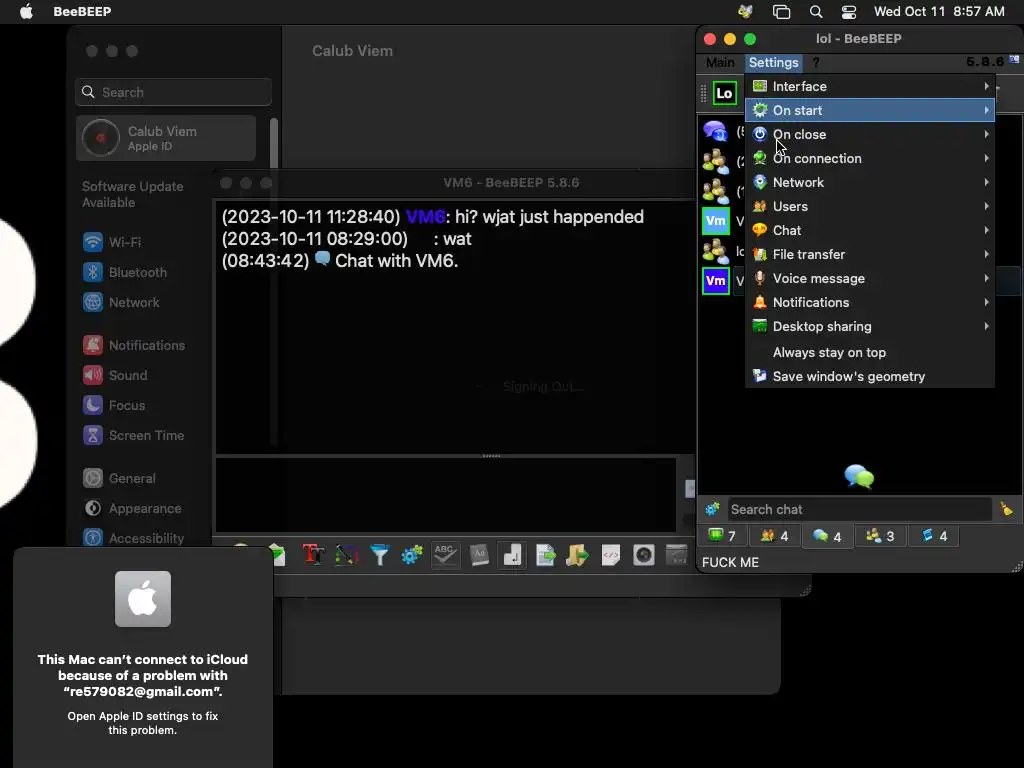The width and height of the screenshot is (1024, 768).
Task: Open dictionary book icon in chat toolbar
Action: (x=479, y=555)
